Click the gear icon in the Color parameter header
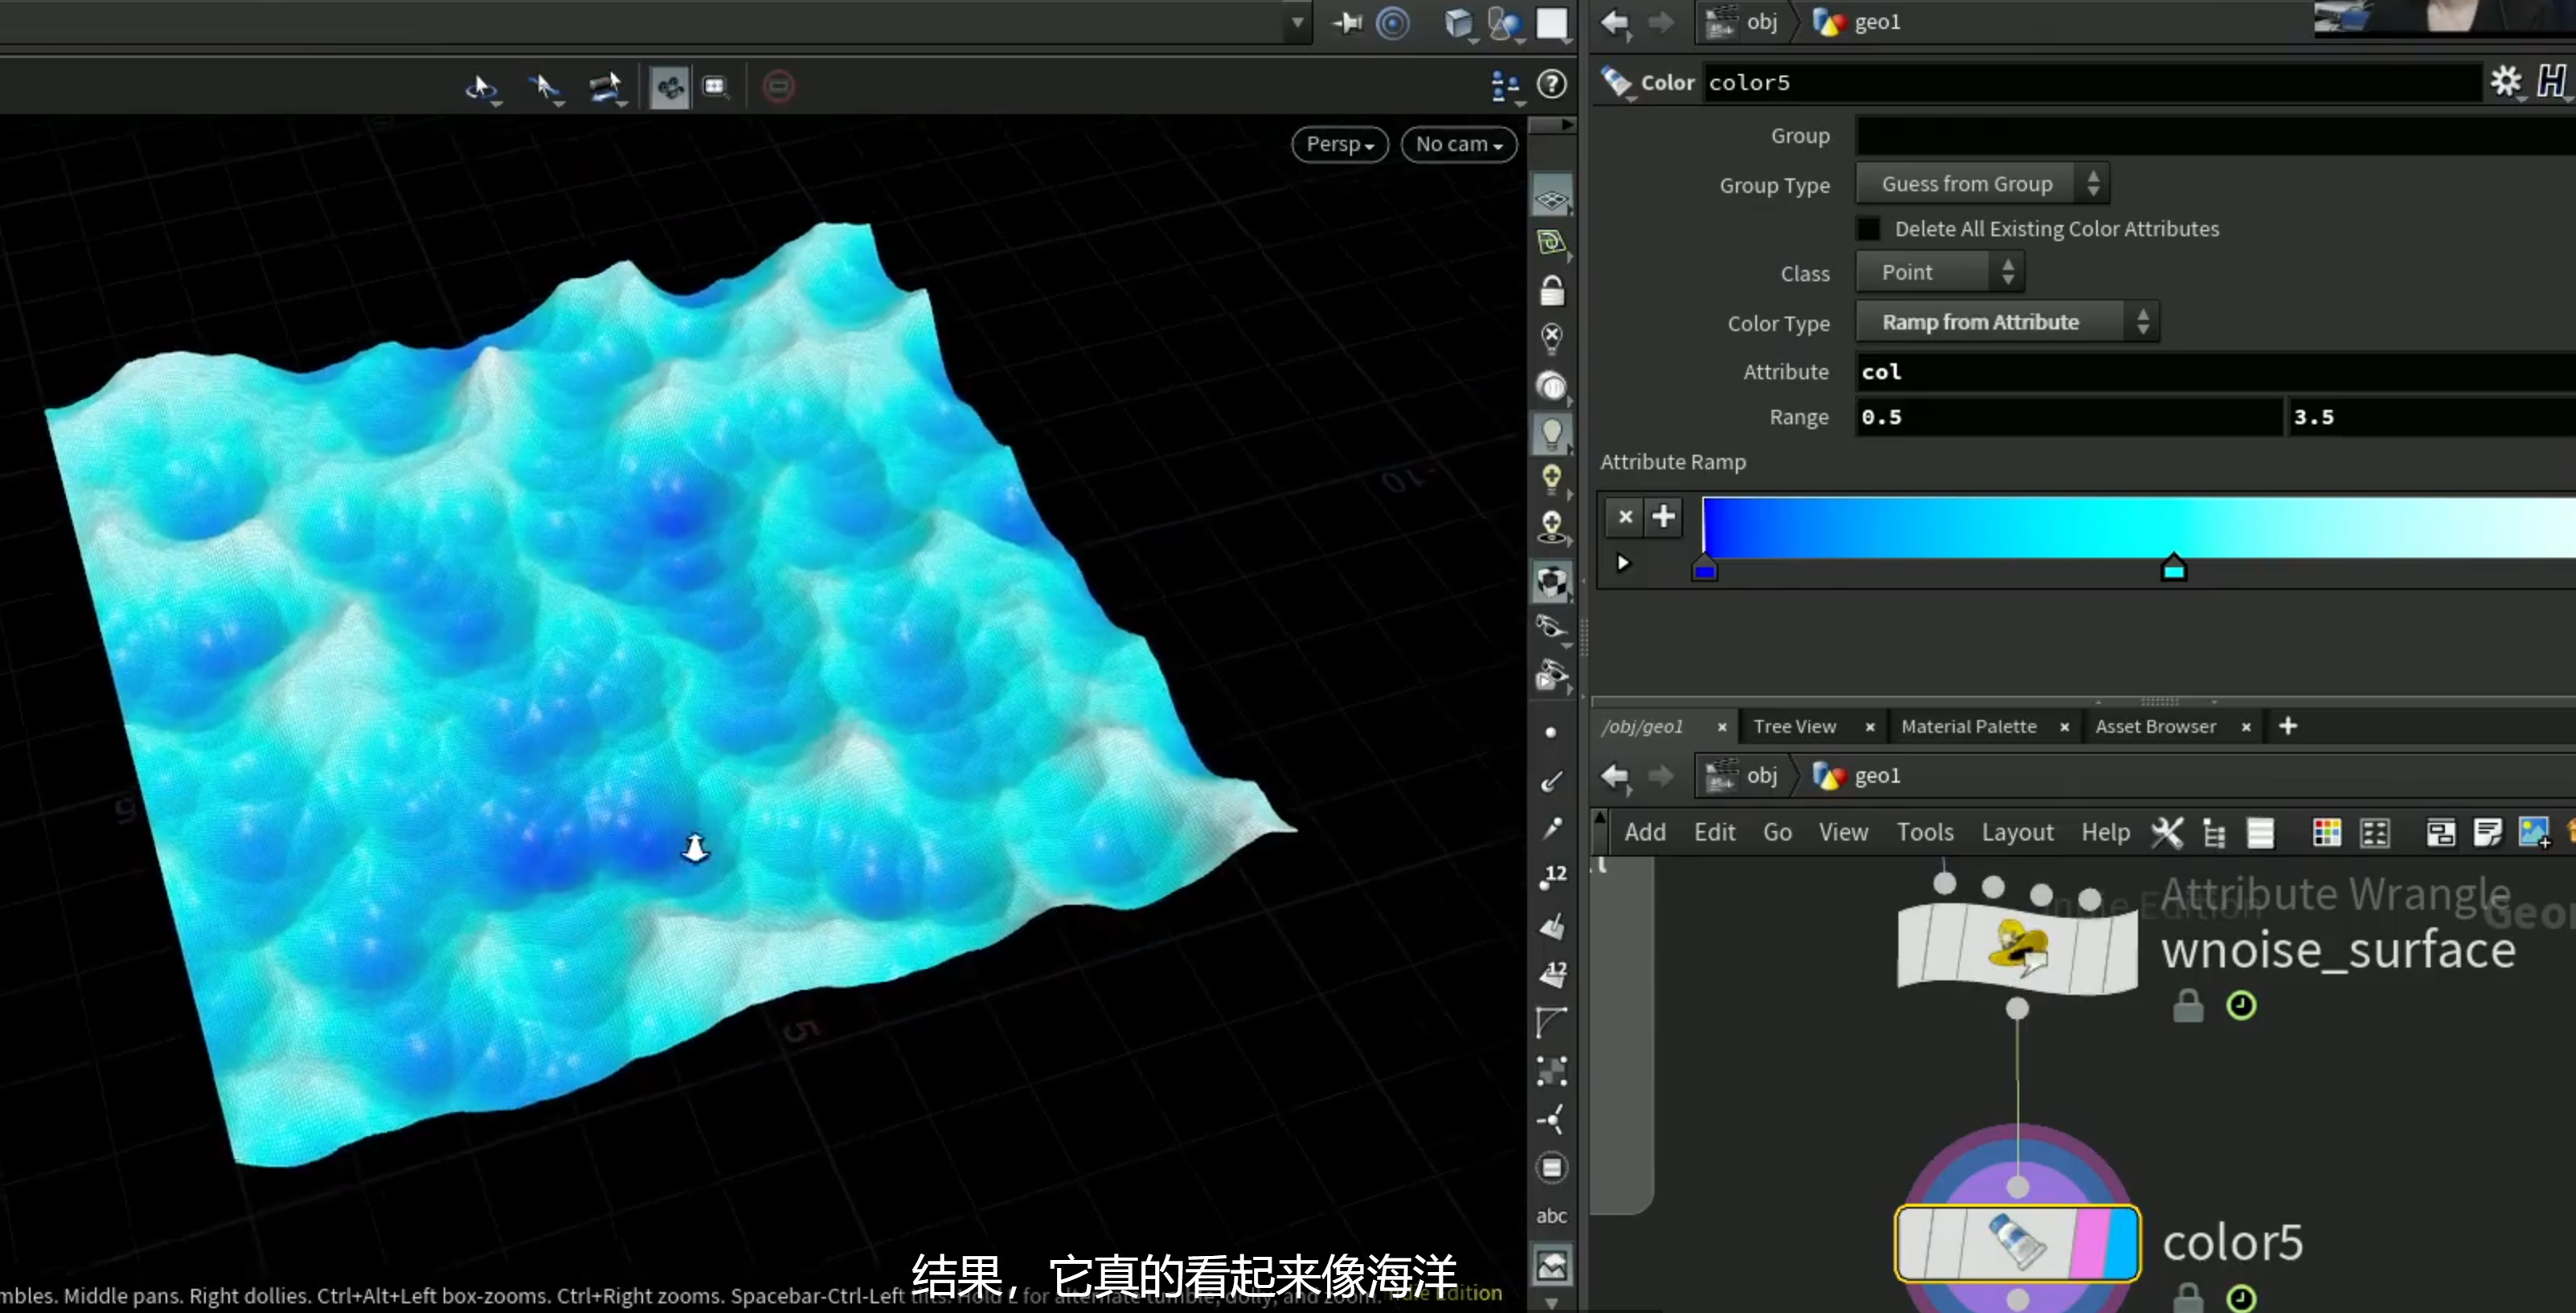Viewport: 2576px width, 1313px height. coord(2505,82)
